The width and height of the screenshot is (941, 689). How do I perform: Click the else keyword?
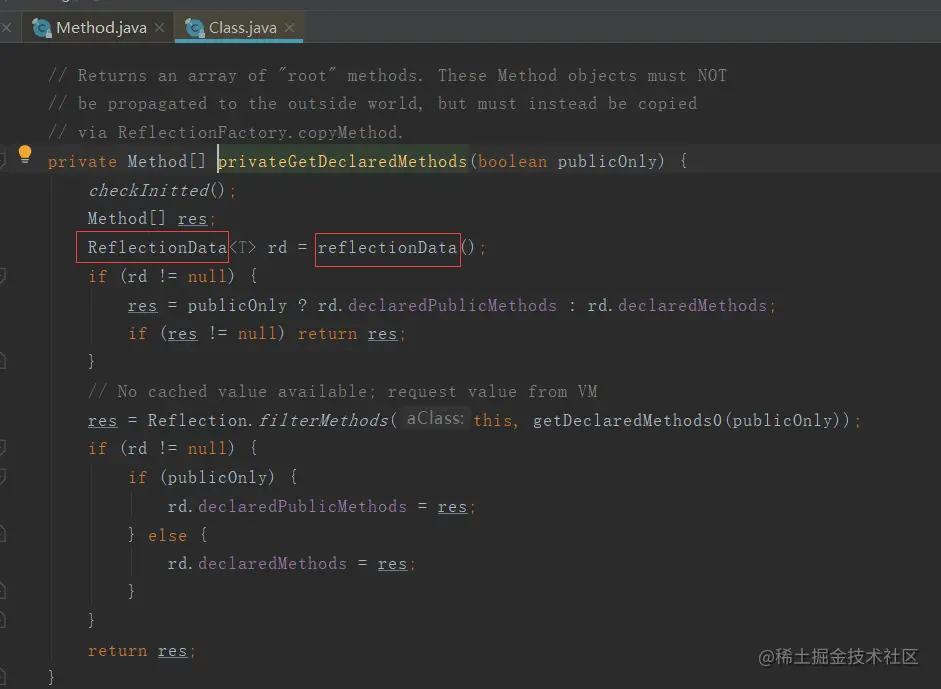coord(167,535)
